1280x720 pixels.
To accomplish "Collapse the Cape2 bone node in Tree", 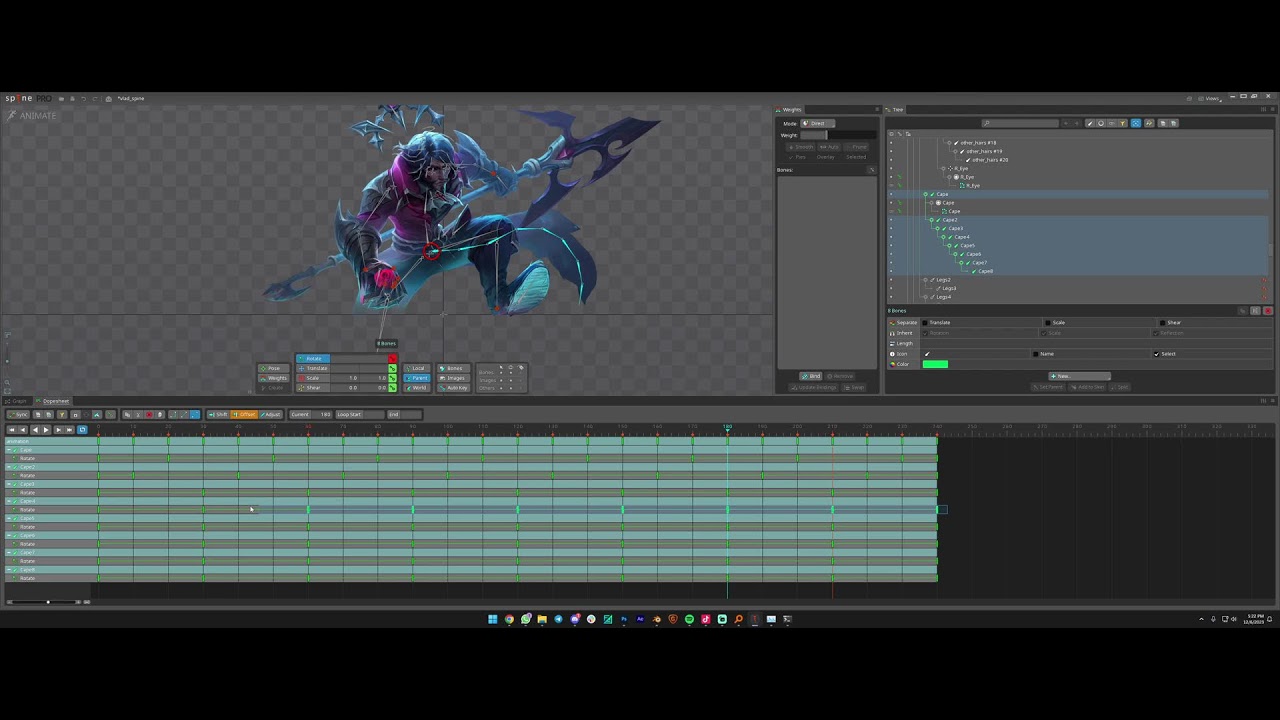I will [x=932, y=220].
